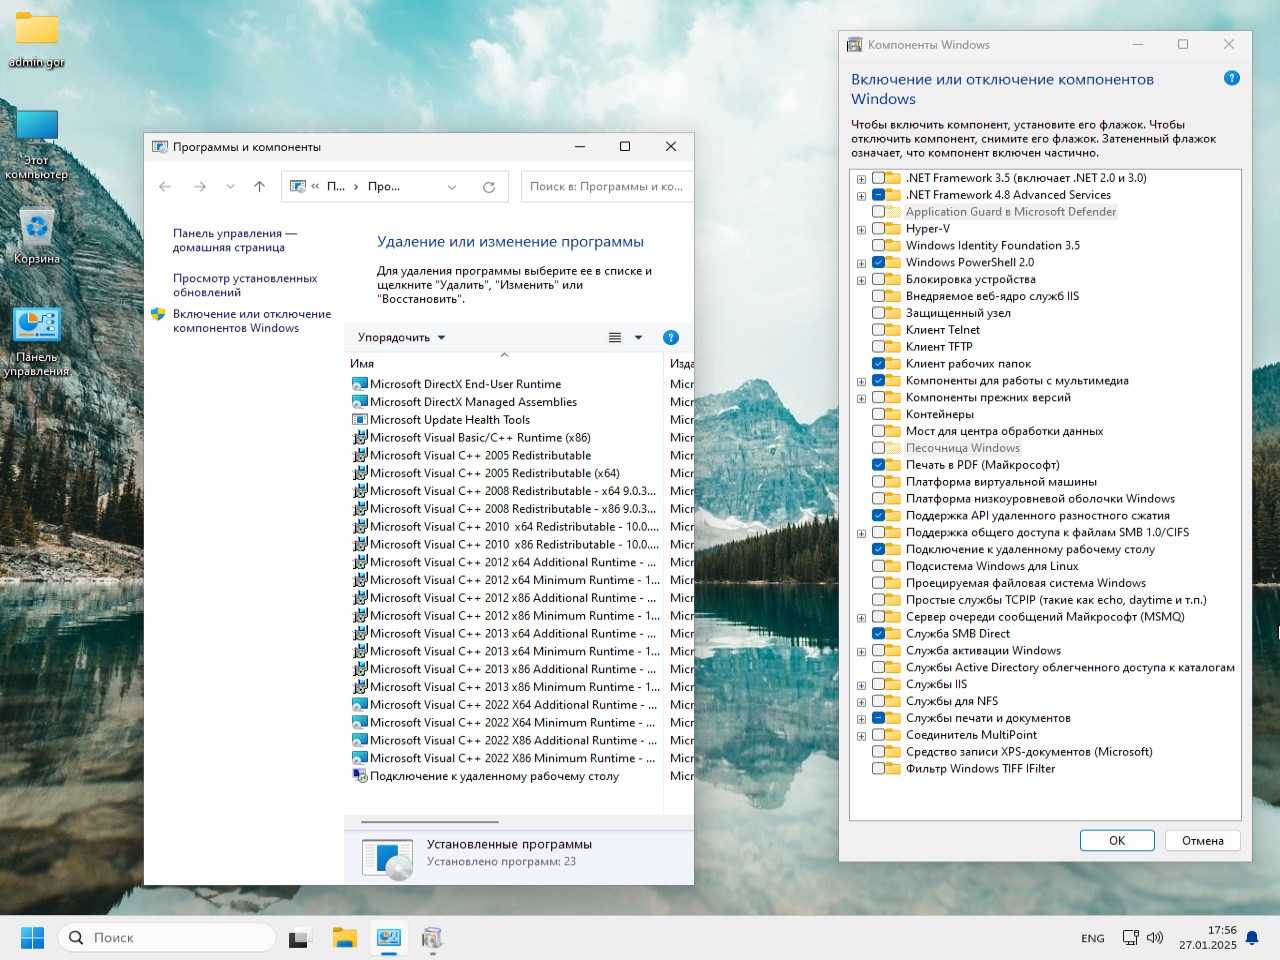Check the Telnet client checkbox
Screen dimensions: 1280x960
click(878, 330)
